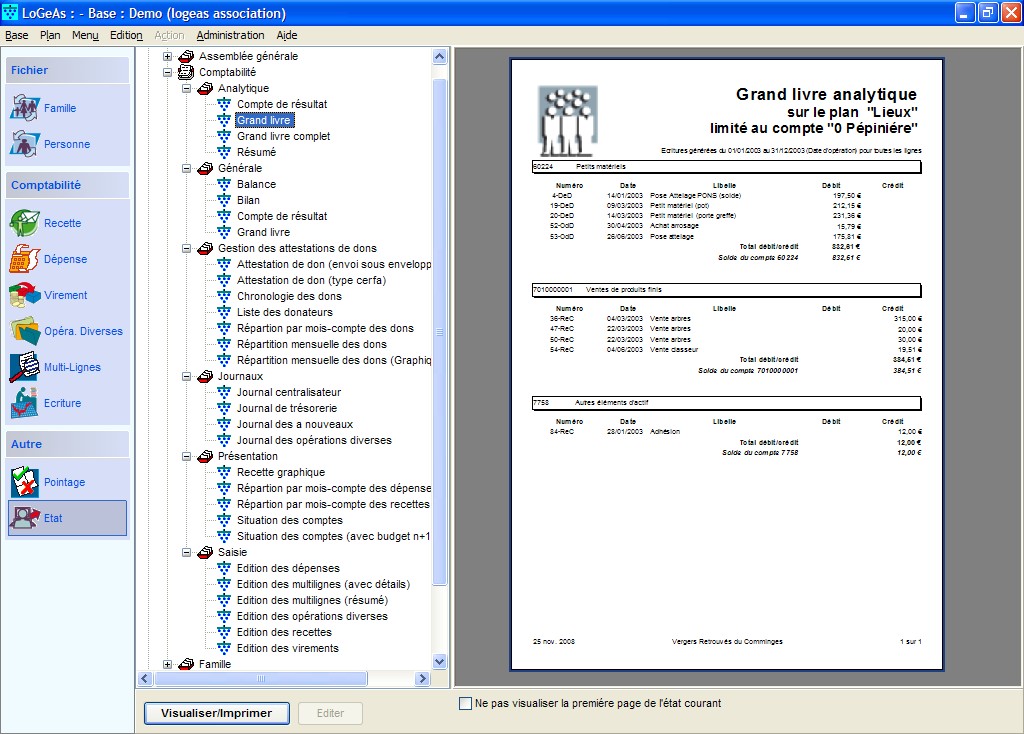Expand the Assemblée générale tree node
This screenshot has height=734, width=1024.
click(x=167, y=56)
